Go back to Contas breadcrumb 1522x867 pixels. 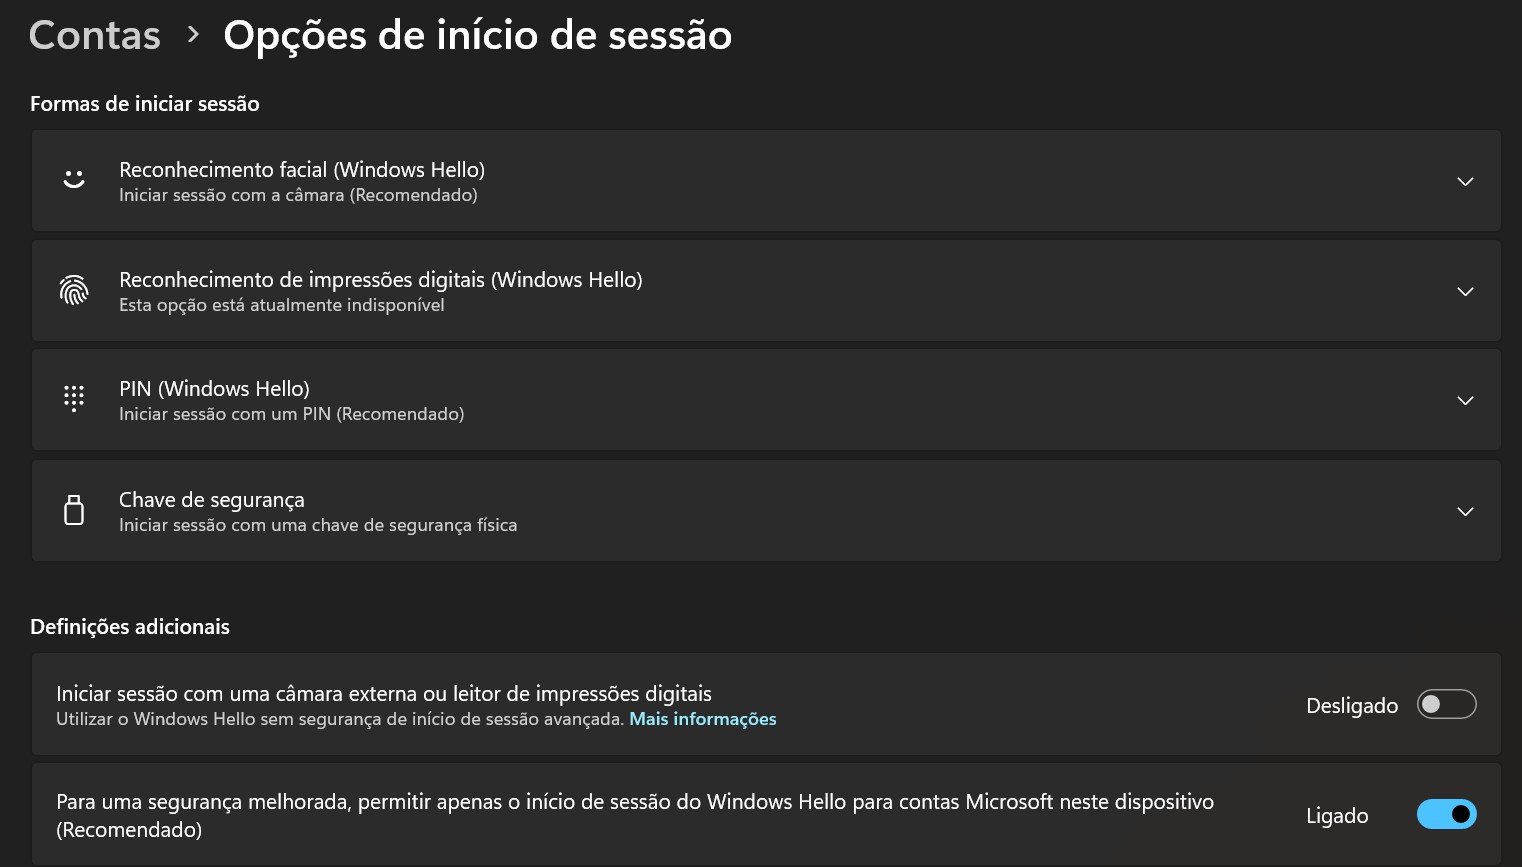click(x=95, y=35)
